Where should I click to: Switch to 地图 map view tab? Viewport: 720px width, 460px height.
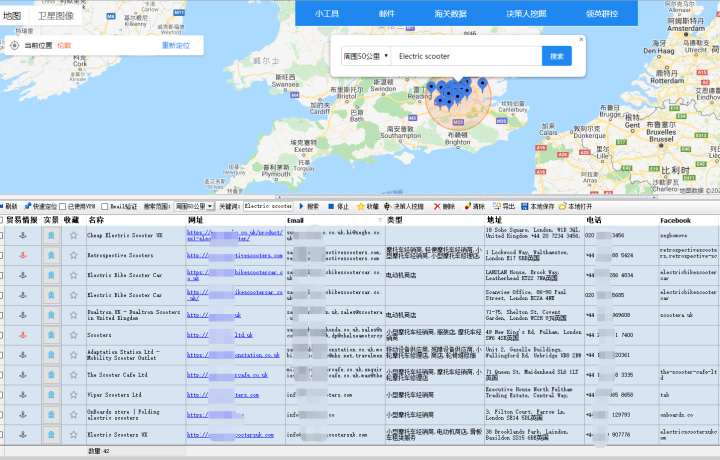[x=12, y=16]
